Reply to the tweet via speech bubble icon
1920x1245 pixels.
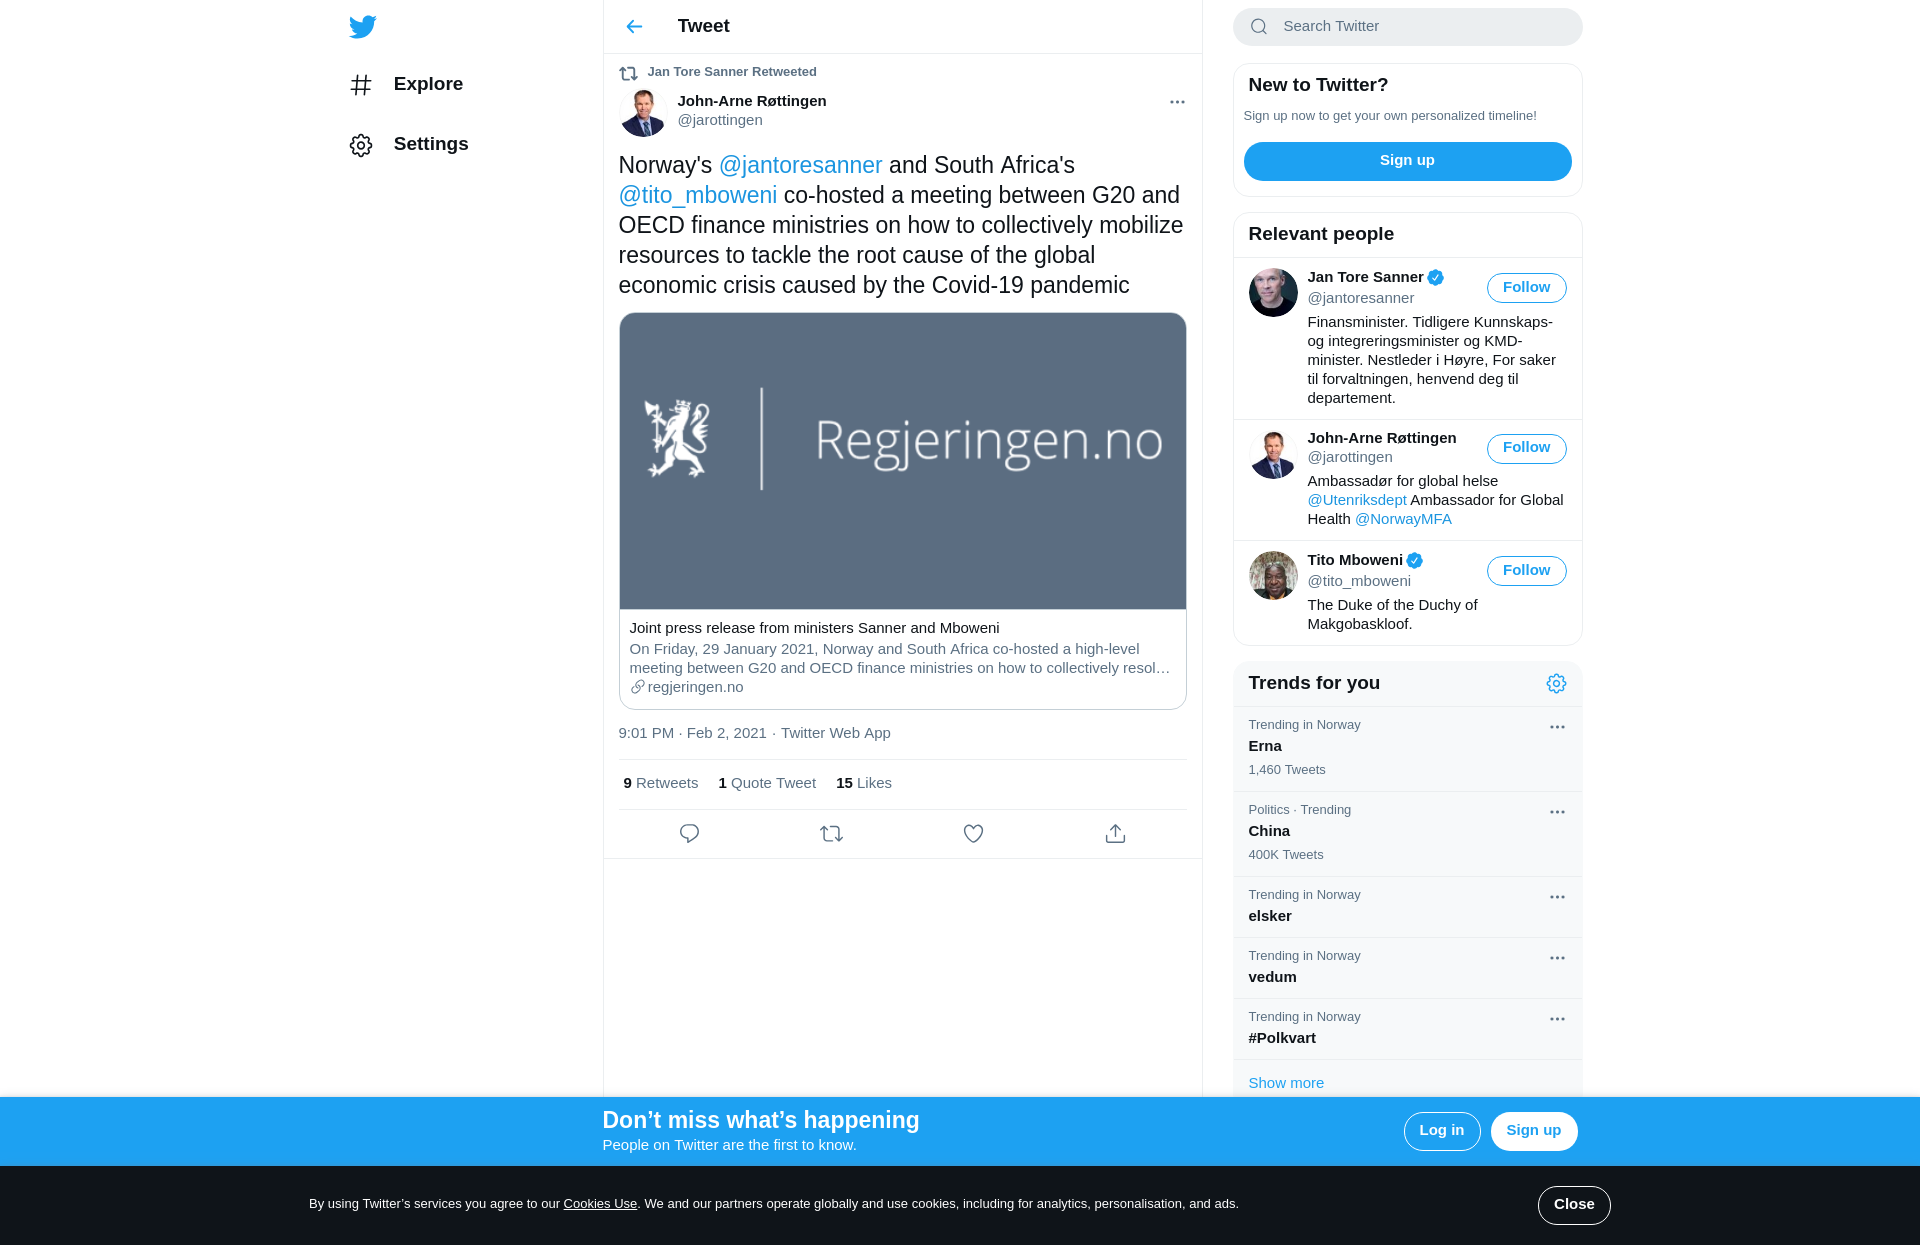pos(689,833)
